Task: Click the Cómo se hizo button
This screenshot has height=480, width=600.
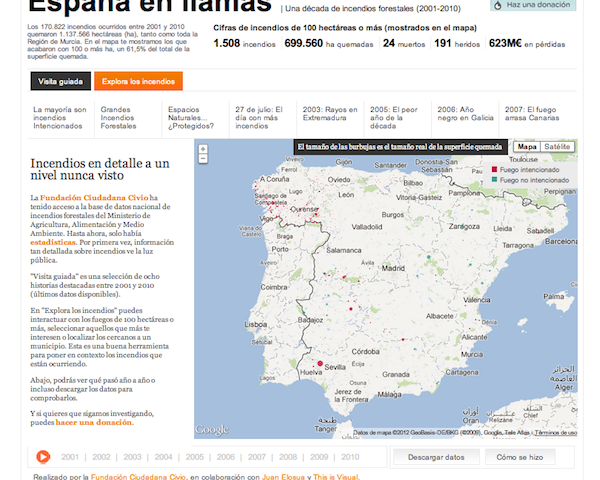Action: (520, 457)
